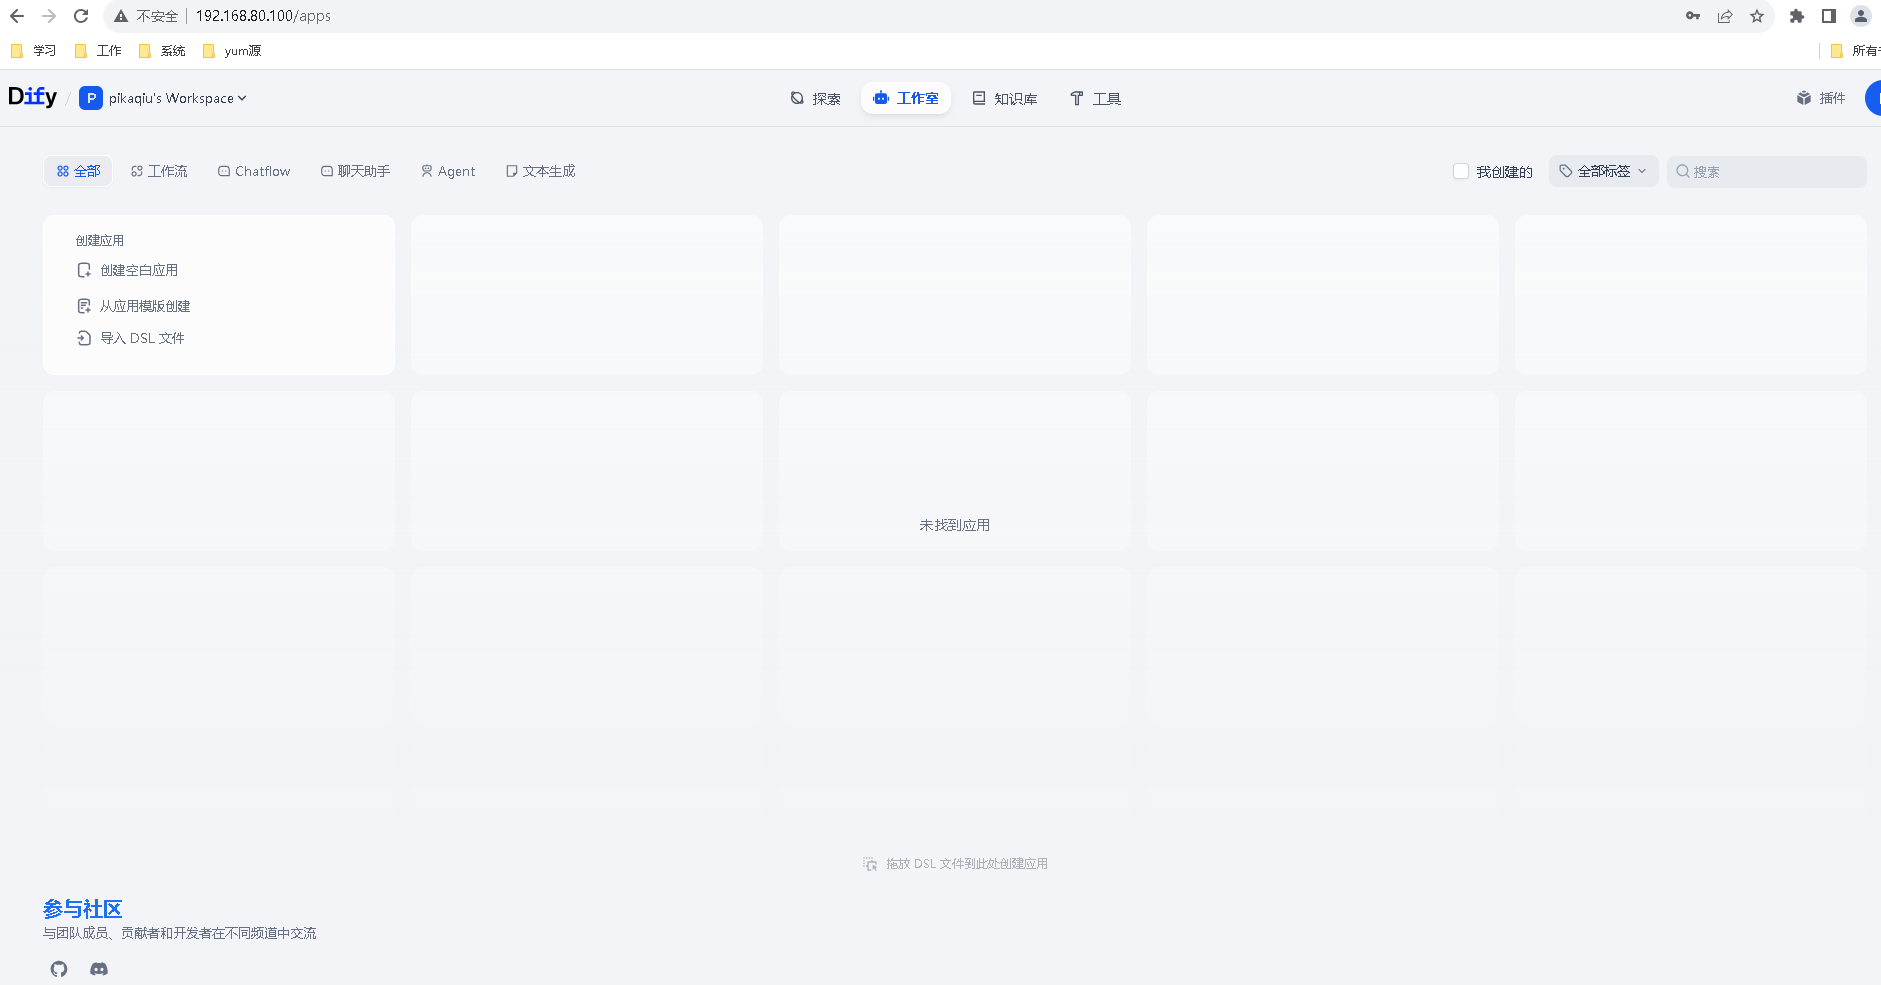Open the Discord community link icon

tap(99, 969)
